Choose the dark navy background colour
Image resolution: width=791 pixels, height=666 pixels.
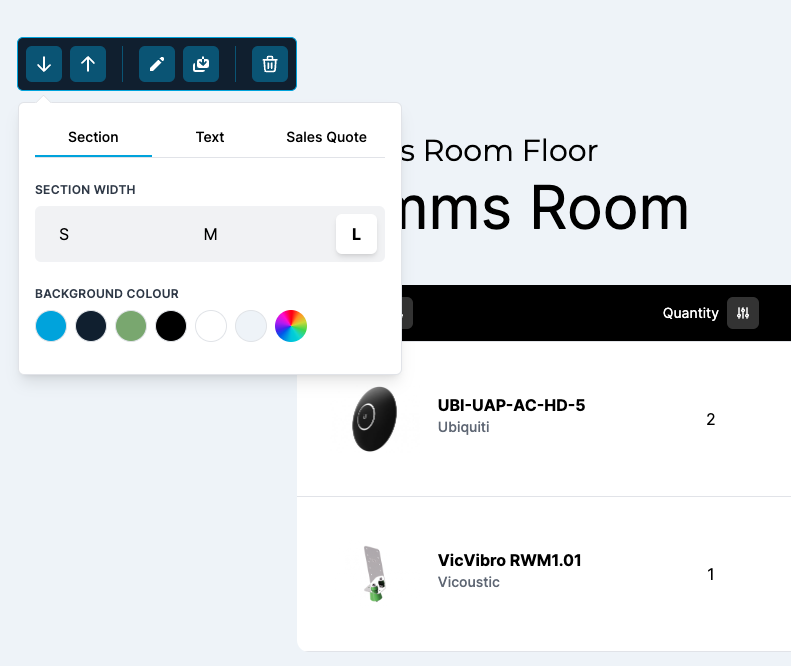(91, 326)
